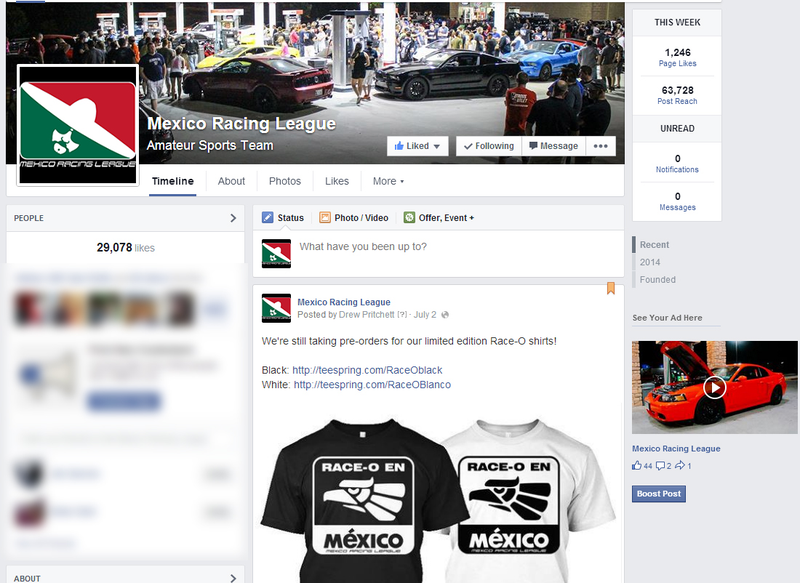Open the three-dots more options menu
This screenshot has width=800, height=583.
601,146
